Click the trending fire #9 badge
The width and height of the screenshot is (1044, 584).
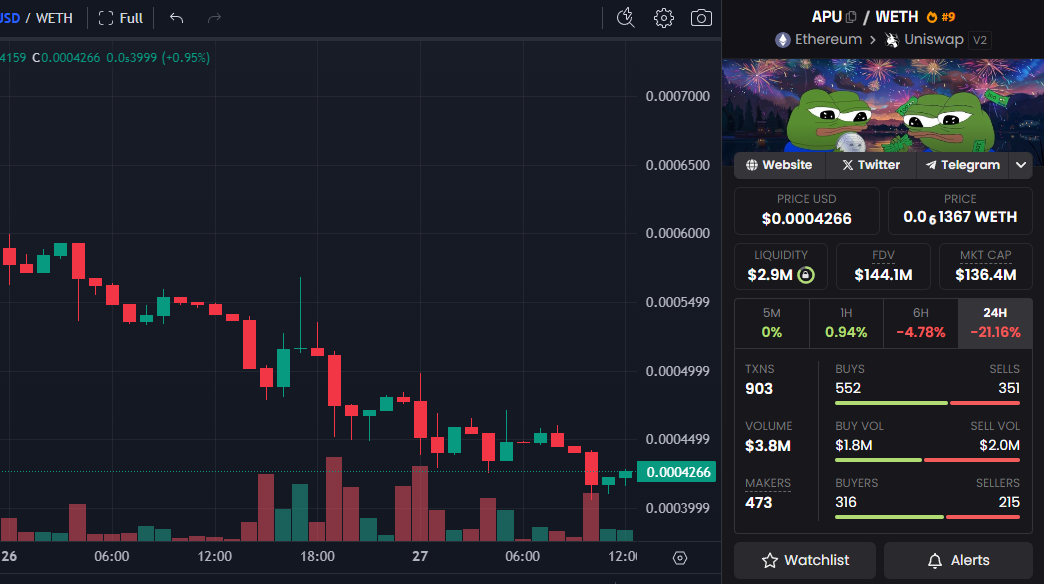941,17
